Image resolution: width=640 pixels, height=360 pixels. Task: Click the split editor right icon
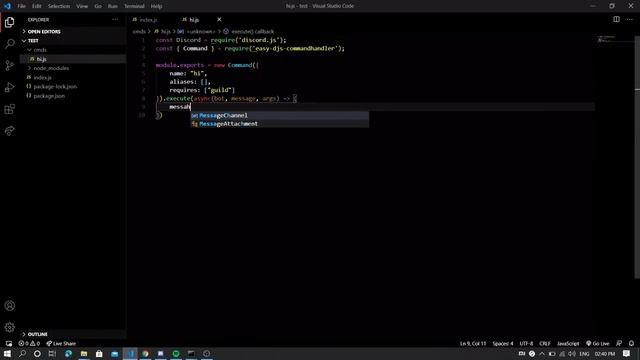pyautogui.click(x=616, y=19)
